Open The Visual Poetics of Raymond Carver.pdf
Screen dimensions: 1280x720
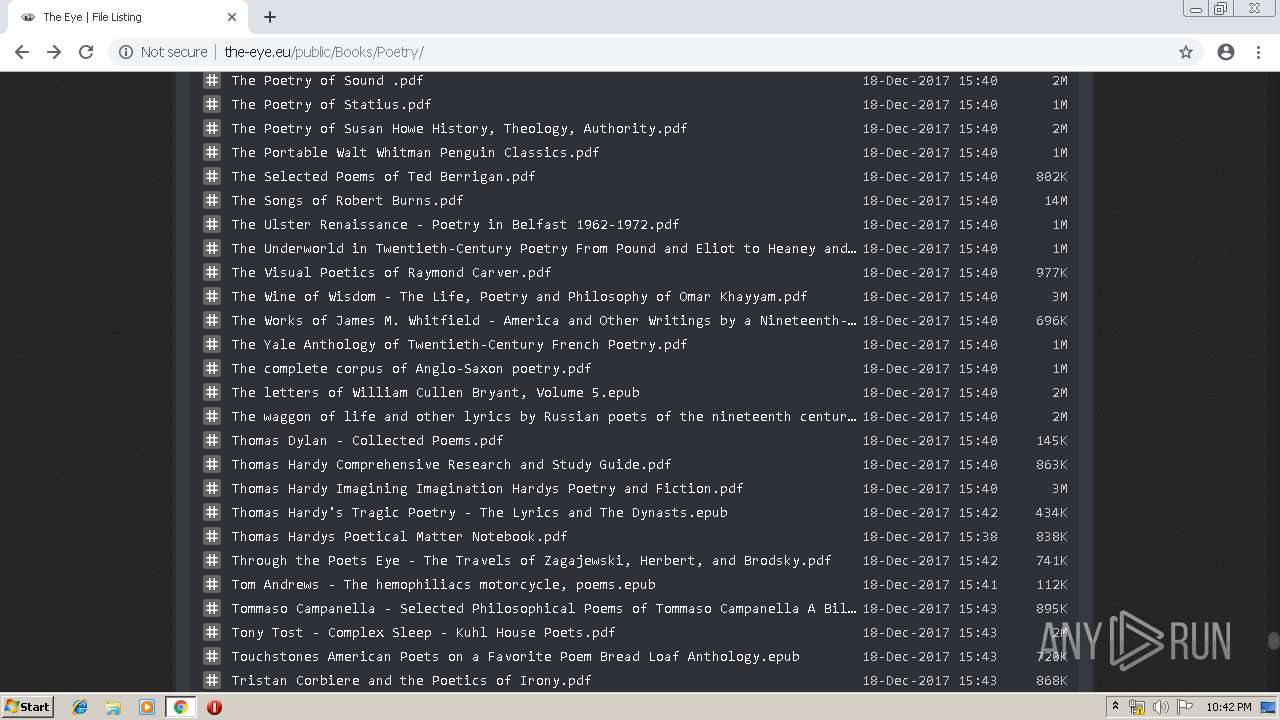[391, 272]
